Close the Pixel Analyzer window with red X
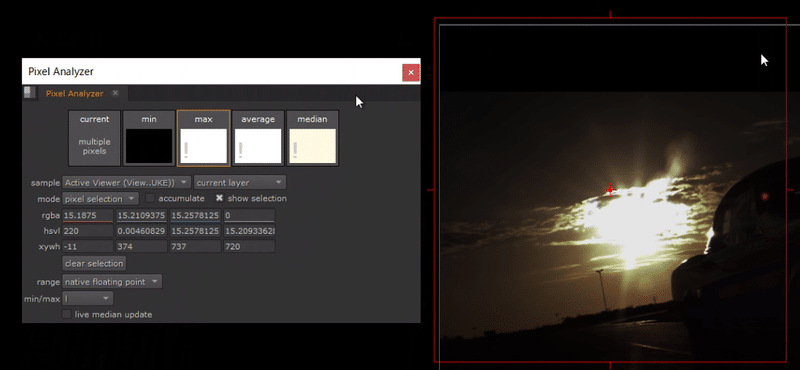Screen dimensions: 800x370 click(x=411, y=72)
